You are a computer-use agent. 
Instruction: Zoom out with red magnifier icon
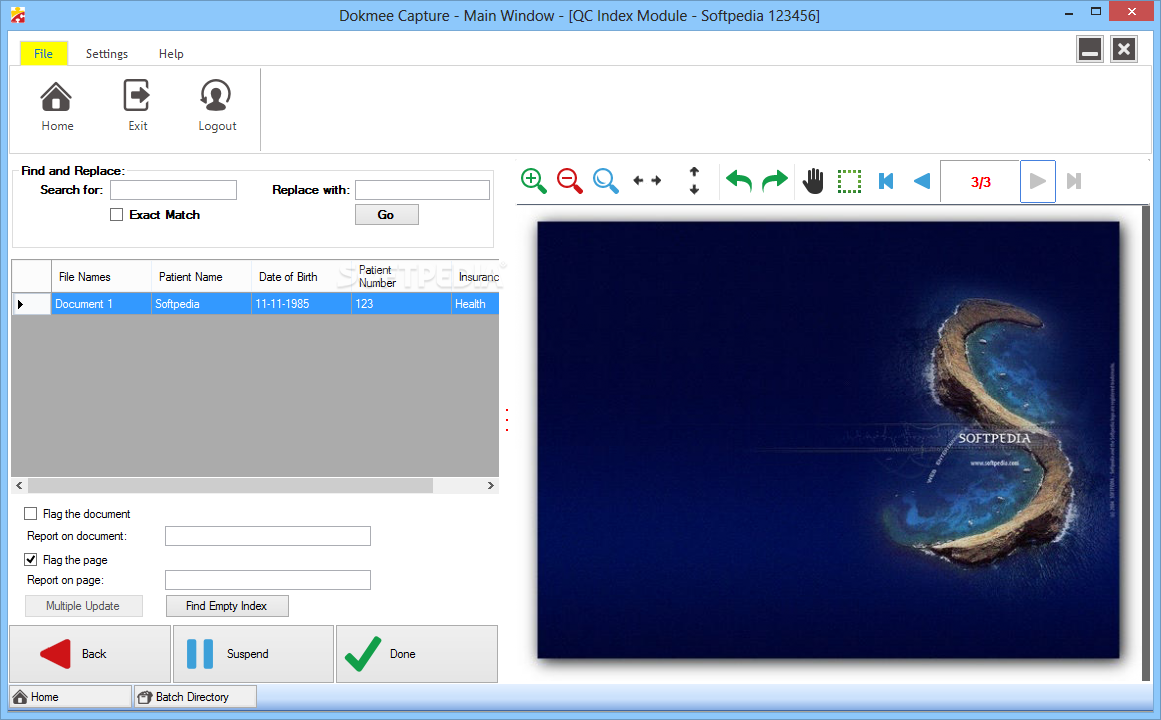569,181
